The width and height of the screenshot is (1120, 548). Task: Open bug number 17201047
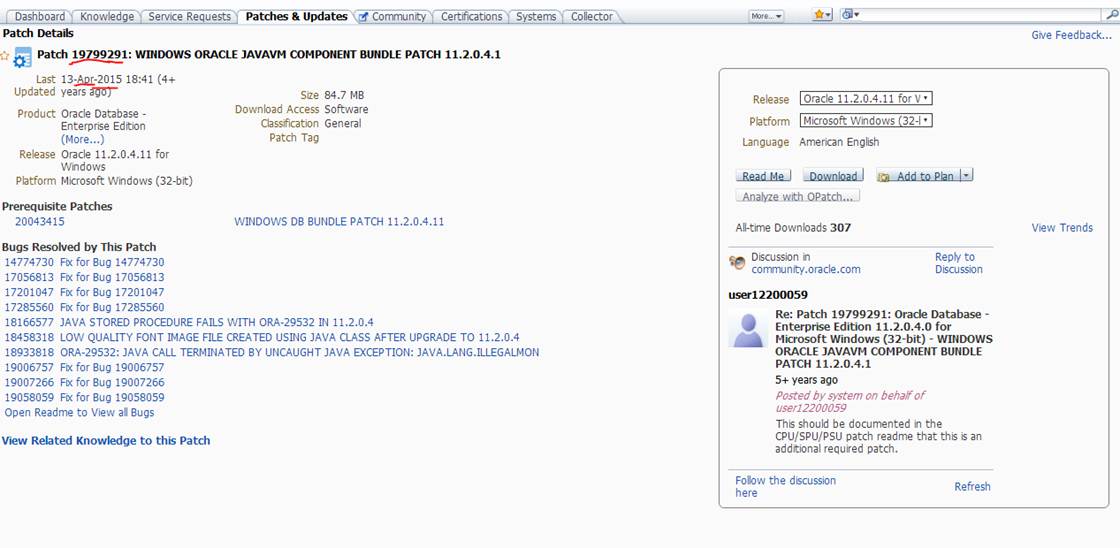(x=29, y=292)
